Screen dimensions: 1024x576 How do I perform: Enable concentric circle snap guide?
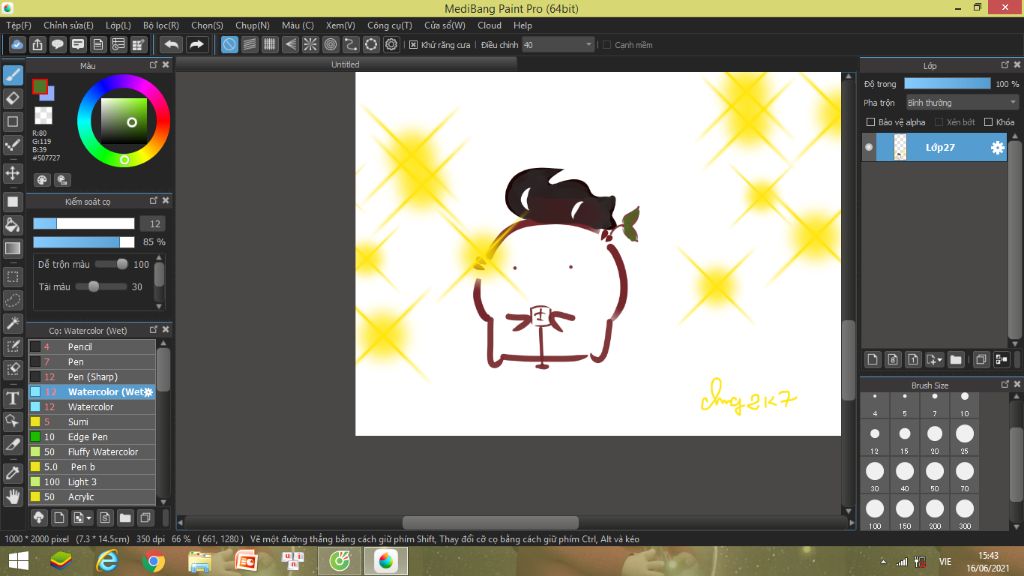(330, 44)
